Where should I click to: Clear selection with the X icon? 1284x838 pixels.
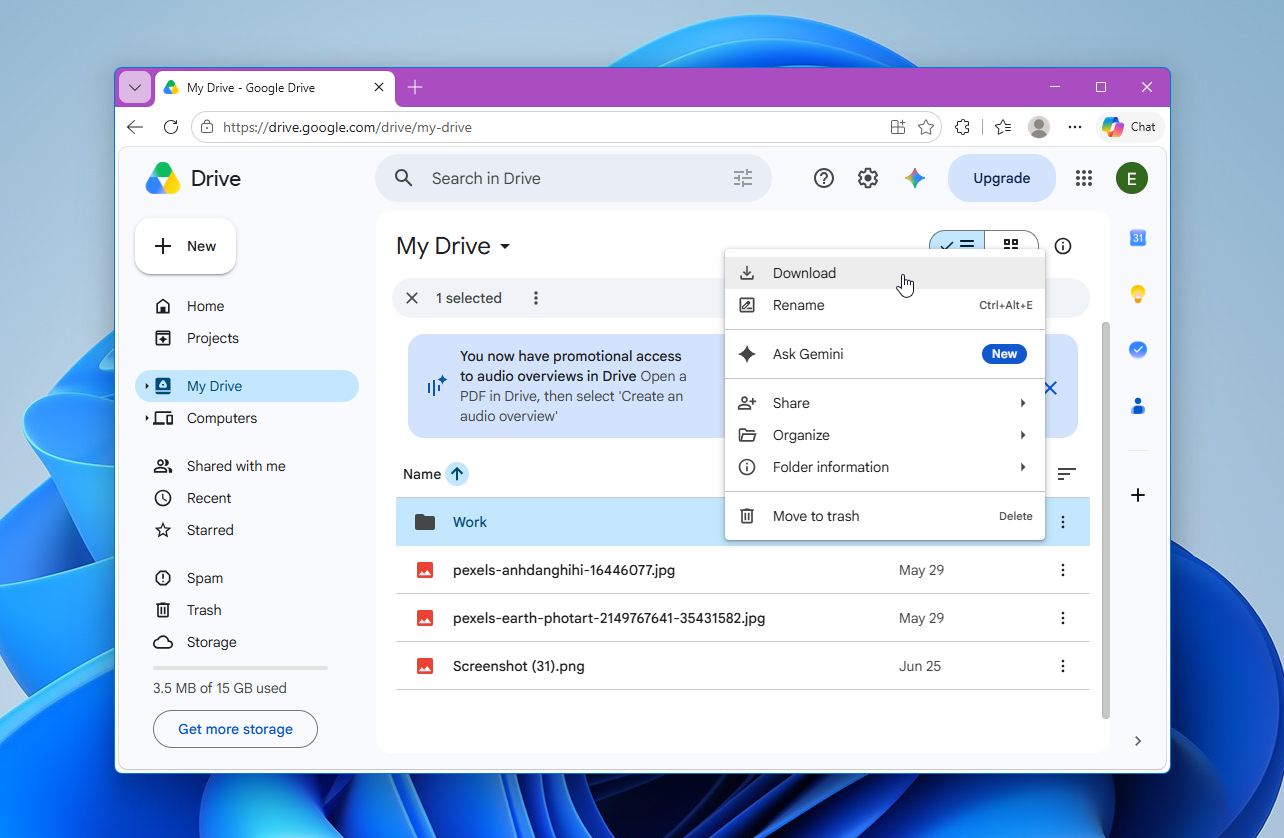[x=412, y=298]
